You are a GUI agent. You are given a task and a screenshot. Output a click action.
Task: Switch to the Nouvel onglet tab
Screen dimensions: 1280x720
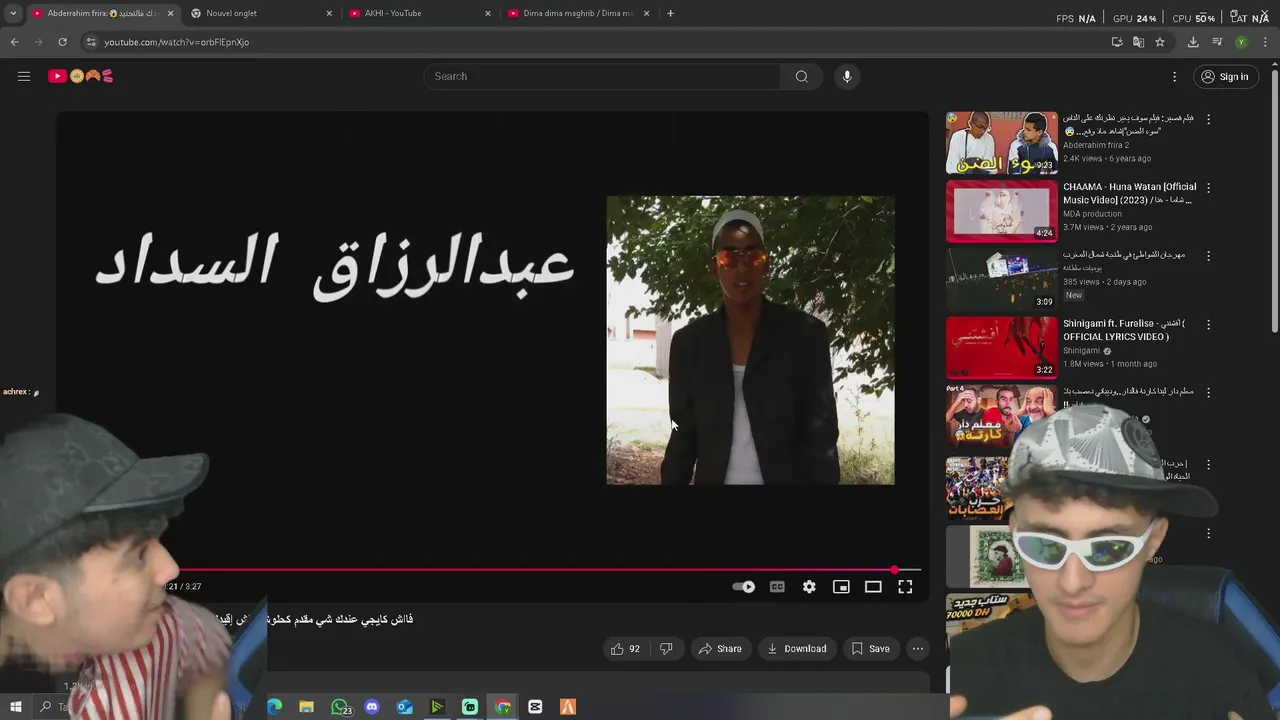(262, 13)
